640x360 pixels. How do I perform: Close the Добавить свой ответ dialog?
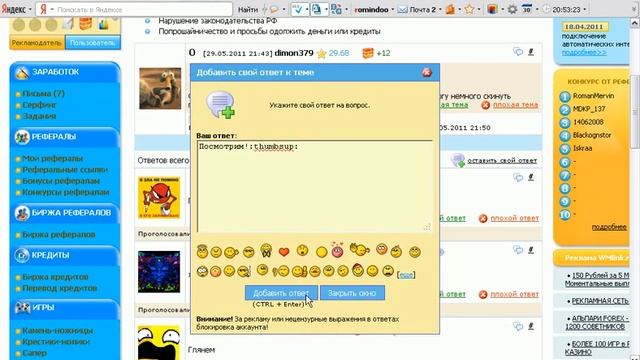[427, 72]
